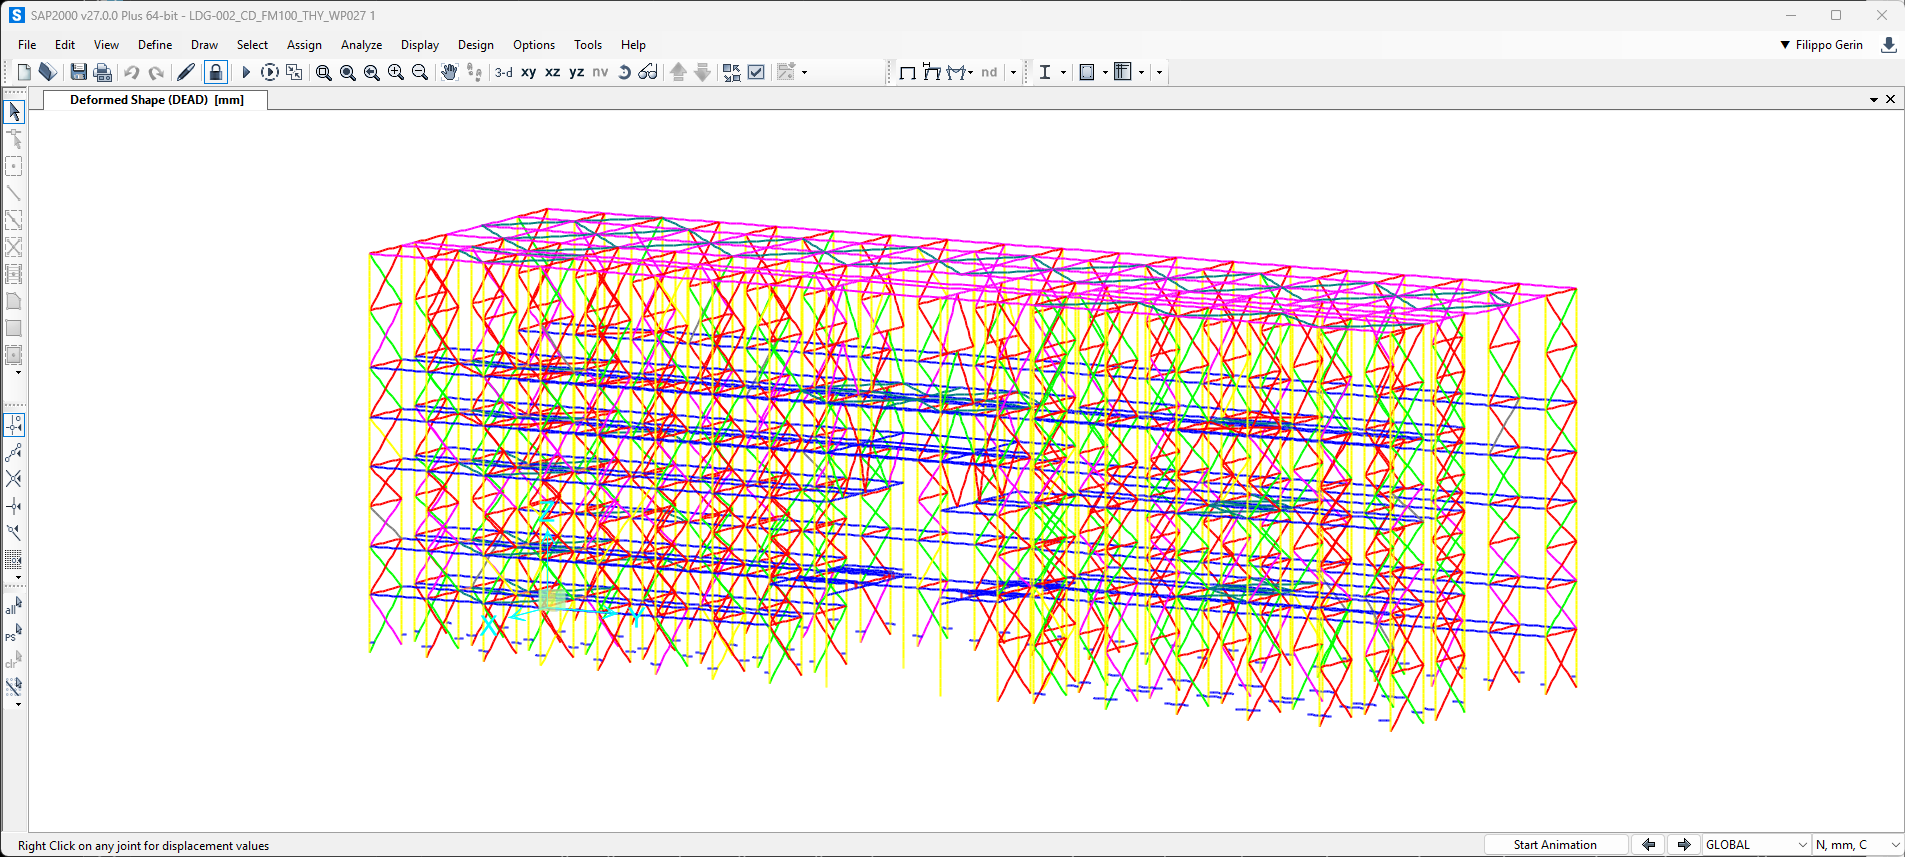This screenshot has width=1905, height=857.
Task: Open the Assign menu
Action: pos(304,45)
